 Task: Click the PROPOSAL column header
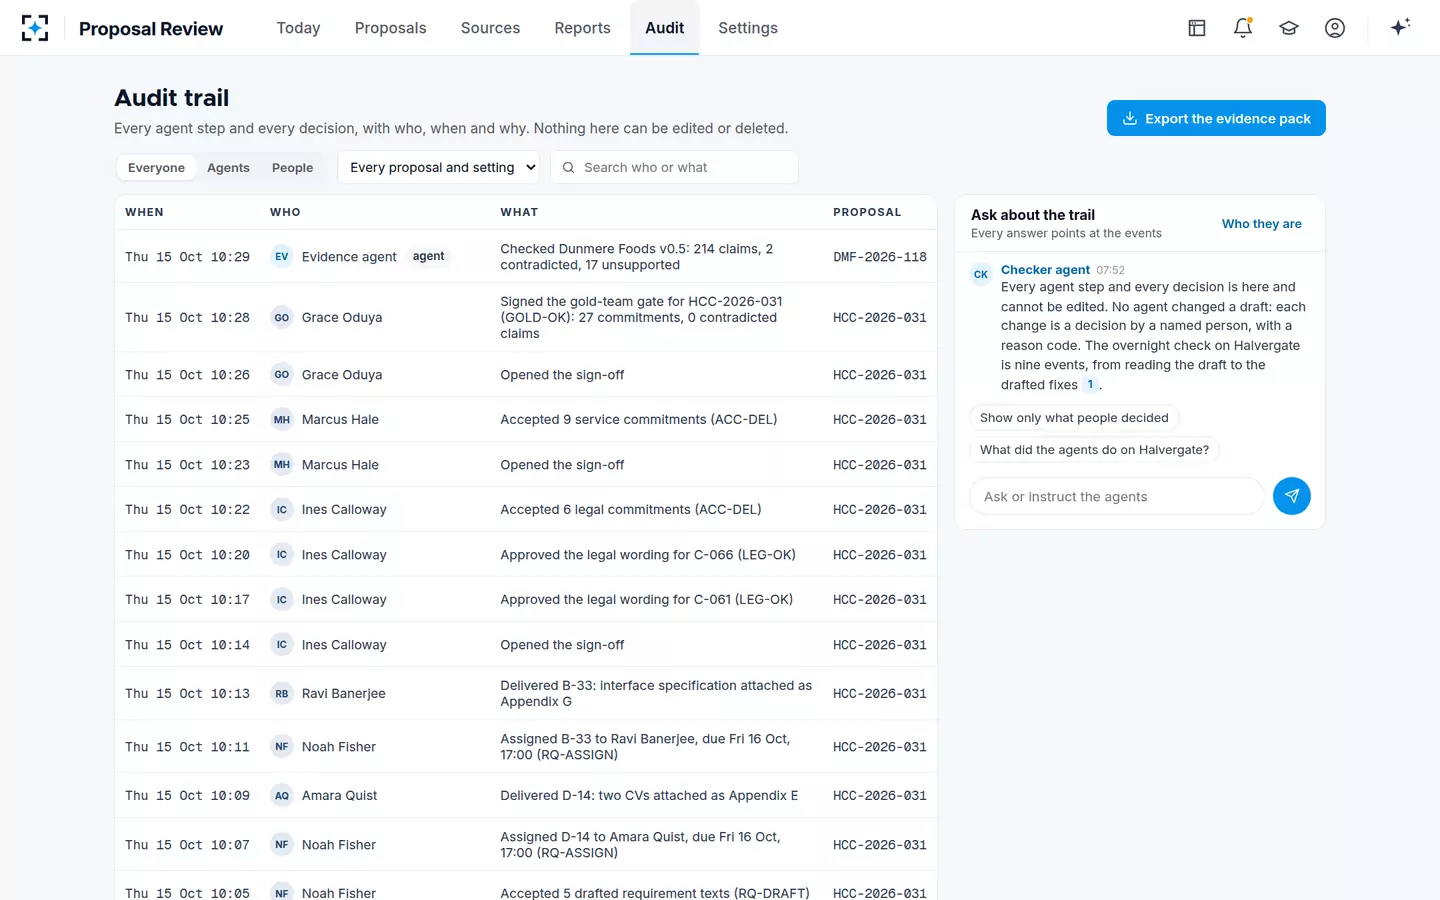tap(867, 212)
